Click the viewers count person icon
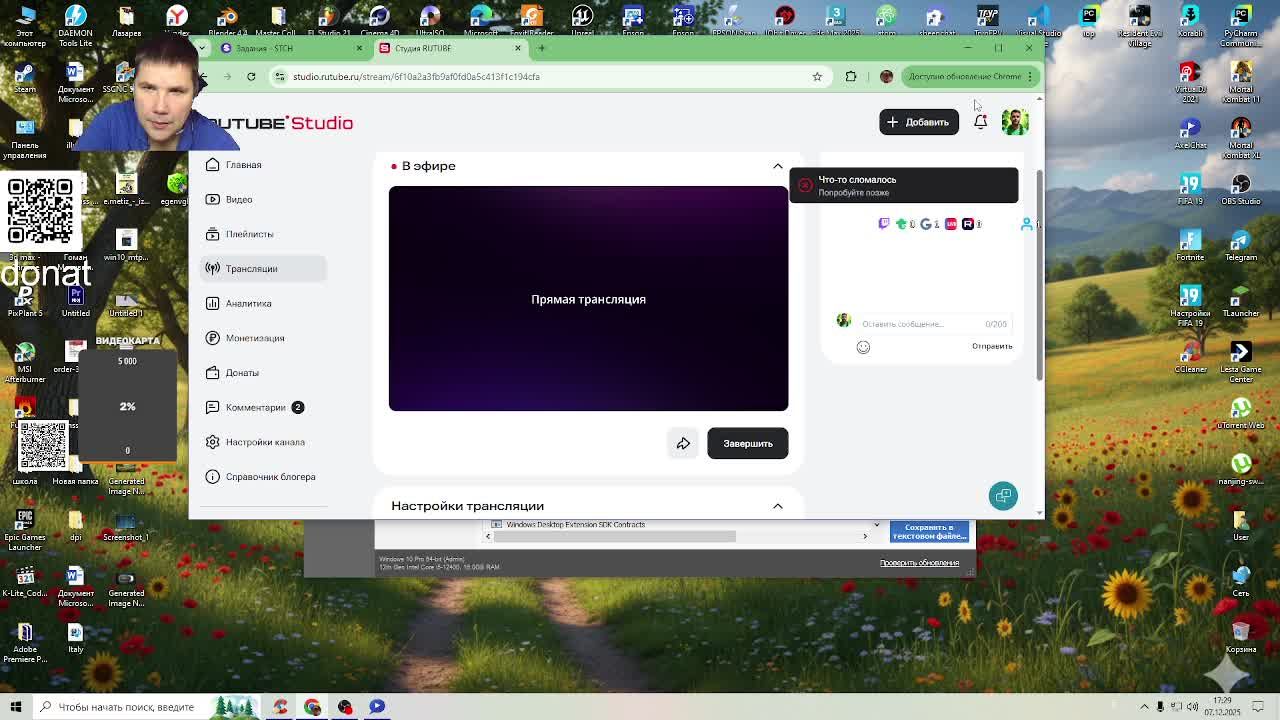 pyautogui.click(x=1026, y=224)
